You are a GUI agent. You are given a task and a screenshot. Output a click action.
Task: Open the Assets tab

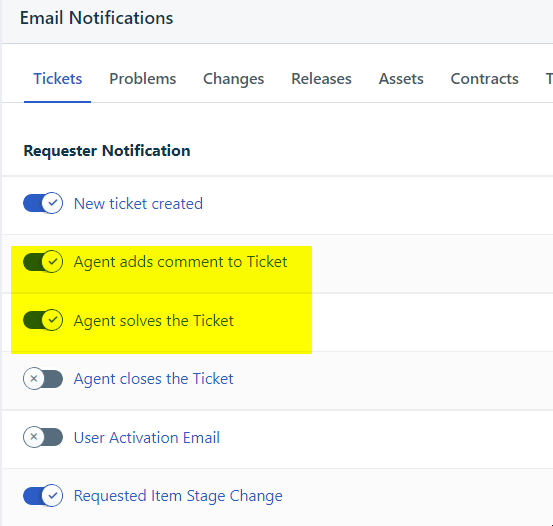click(401, 79)
